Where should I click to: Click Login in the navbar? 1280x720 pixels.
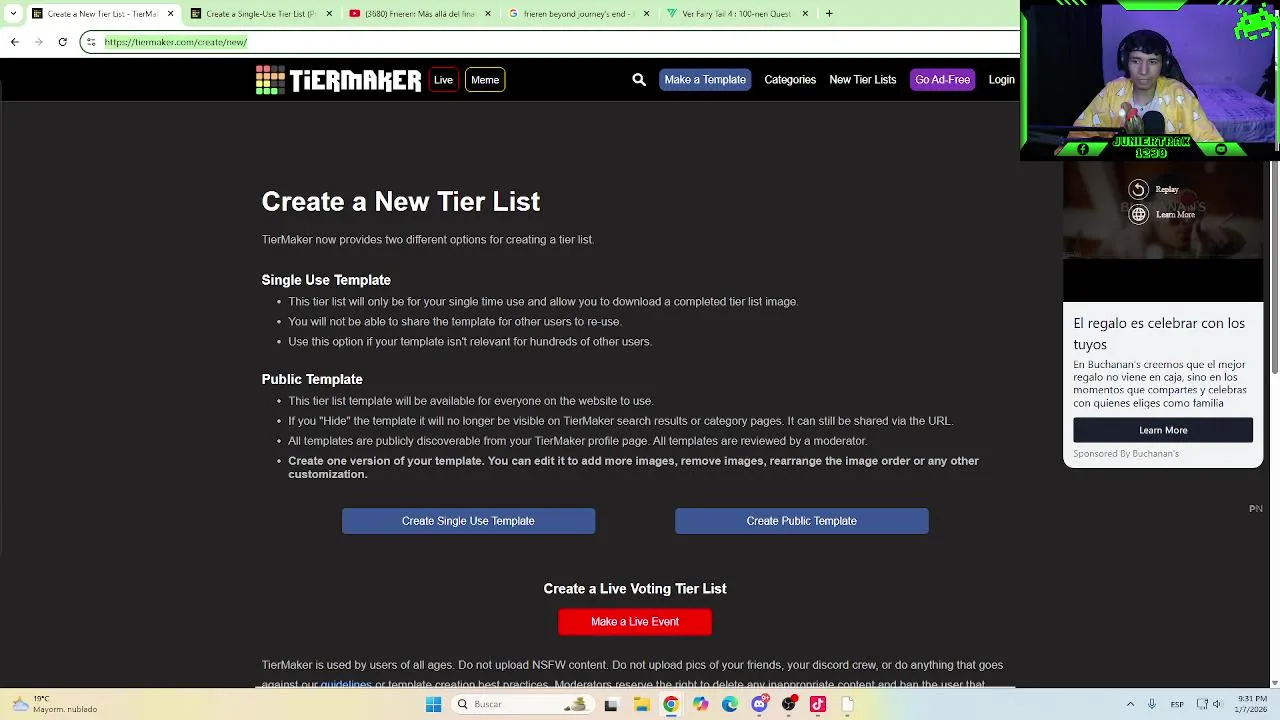click(1001, 80)
